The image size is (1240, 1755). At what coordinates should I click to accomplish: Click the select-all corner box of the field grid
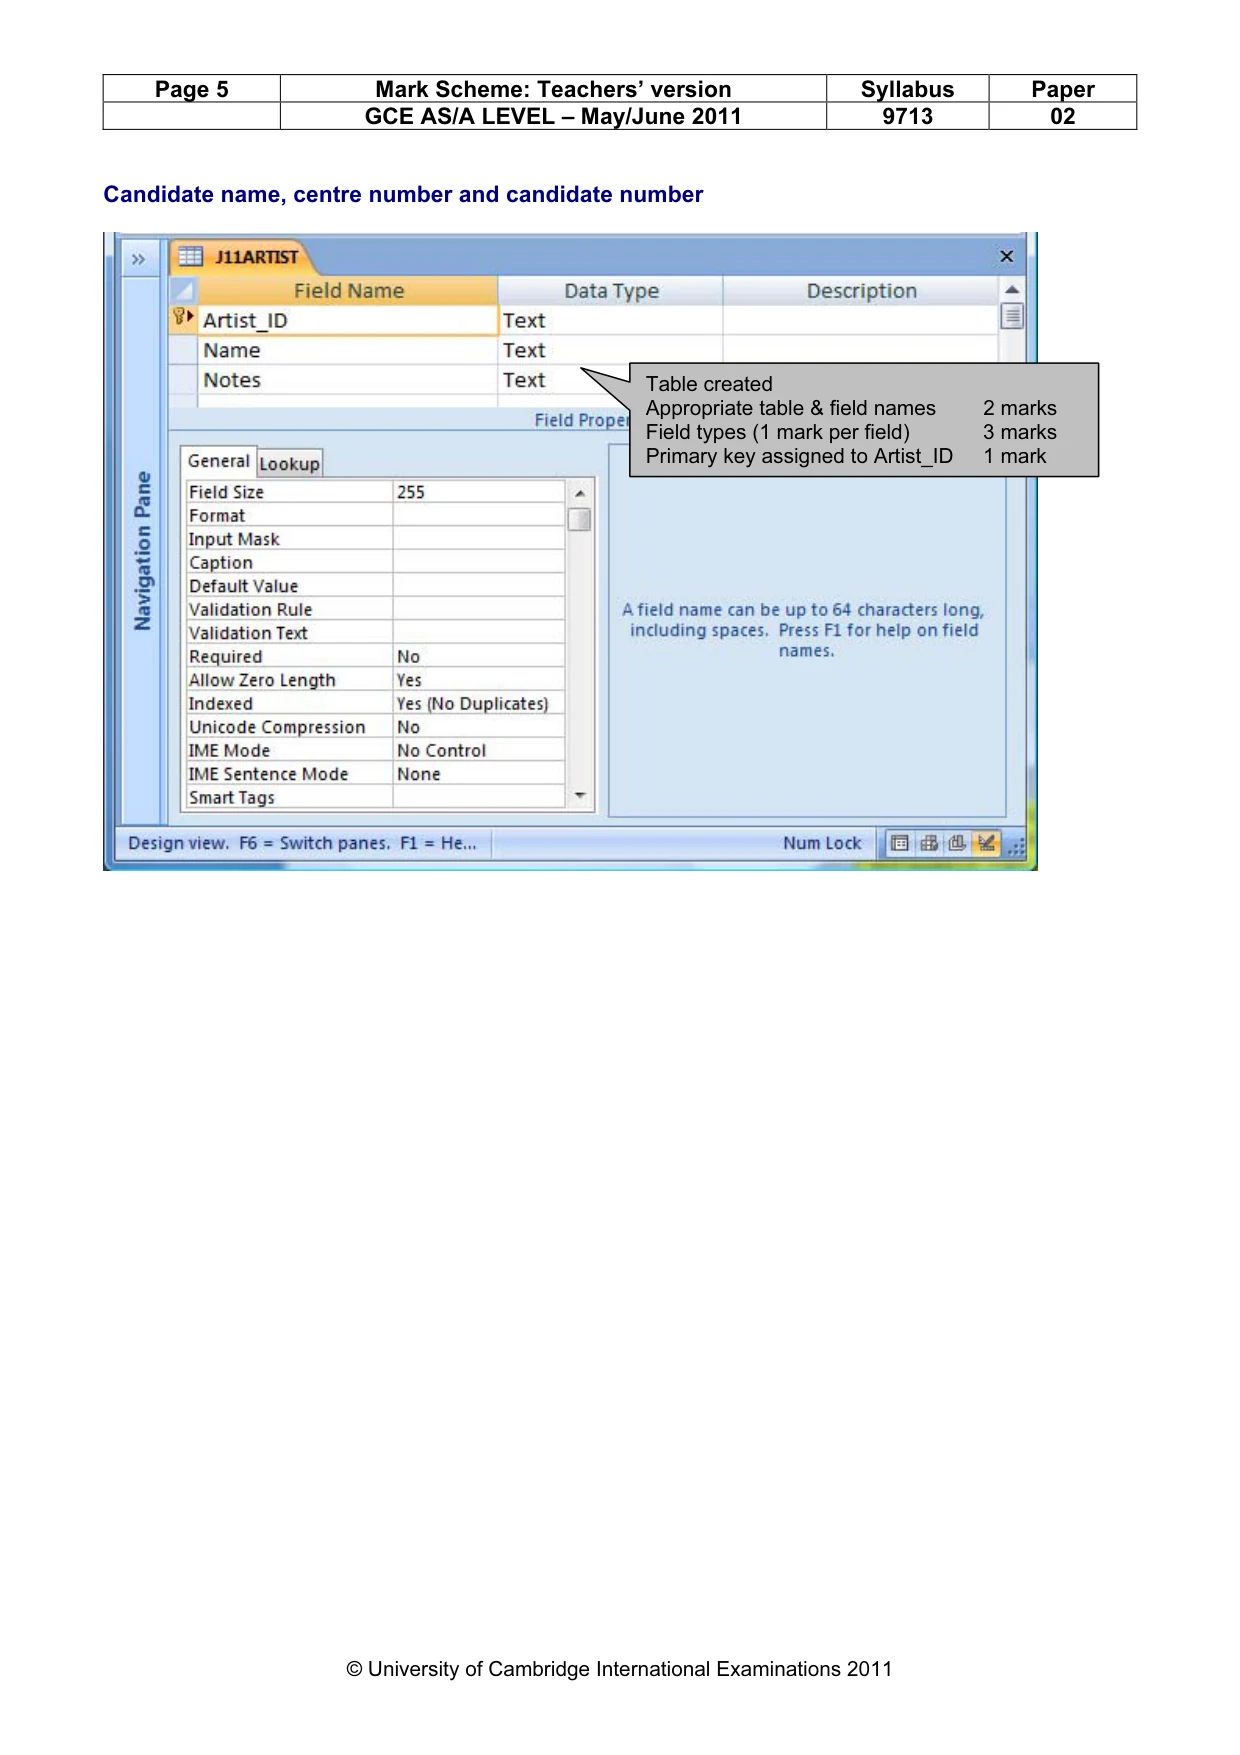coord(183,291)
